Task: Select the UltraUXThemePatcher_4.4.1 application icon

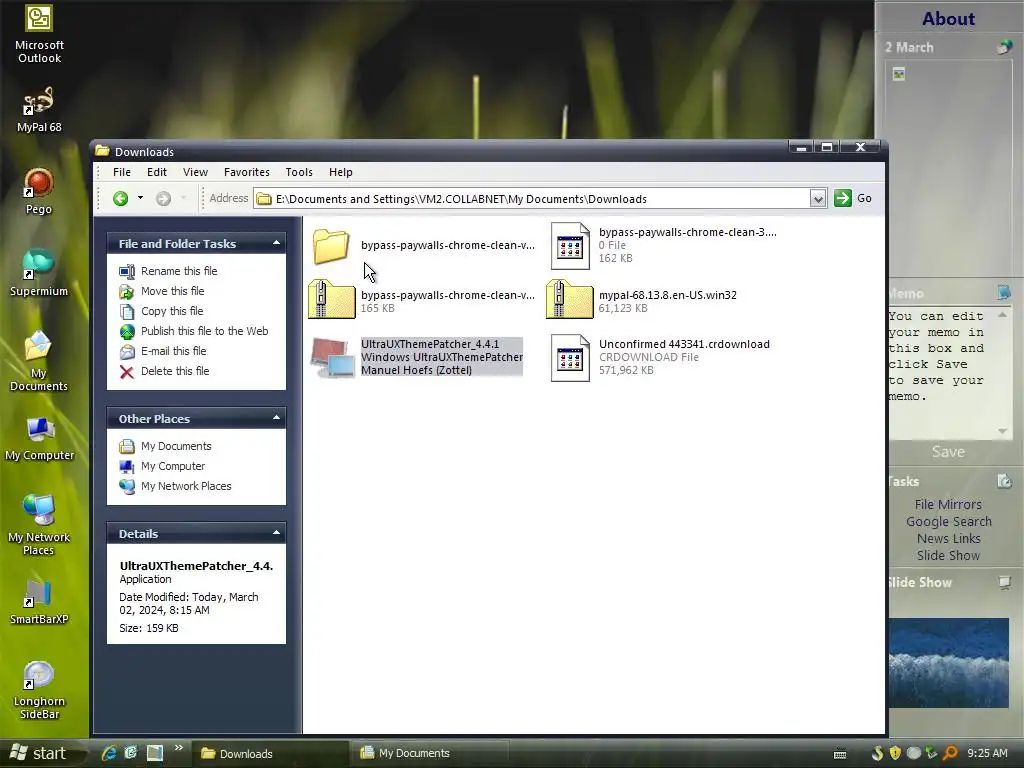Action: (331, 357)
